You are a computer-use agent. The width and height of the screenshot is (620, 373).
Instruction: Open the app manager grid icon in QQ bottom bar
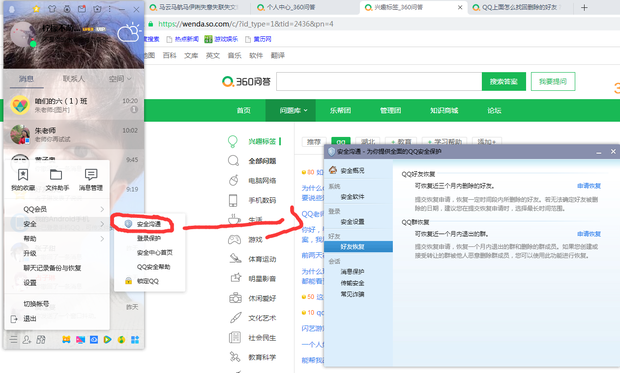[41, 339]
